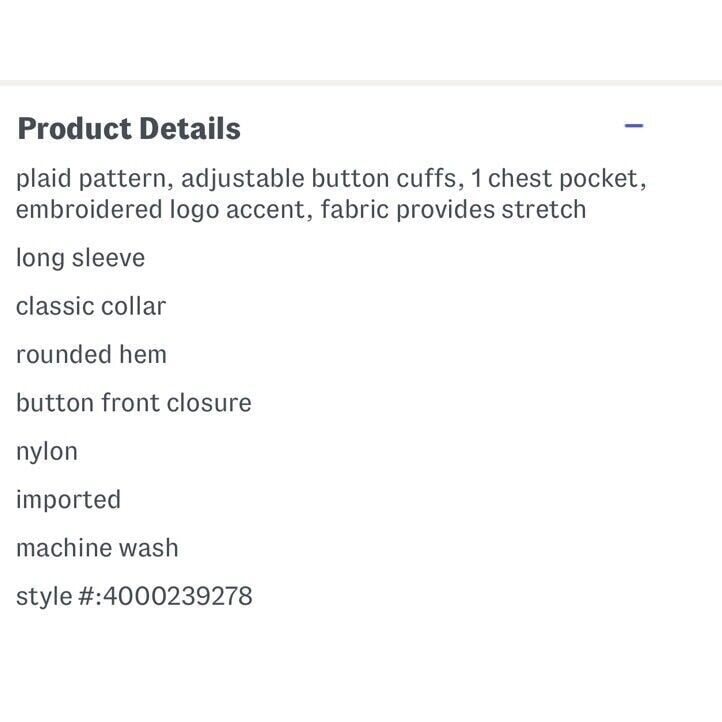Viewport: 722px width, 722px height.
Task: Click fabric provides stretch text
Action: click(x=454, y=210)
